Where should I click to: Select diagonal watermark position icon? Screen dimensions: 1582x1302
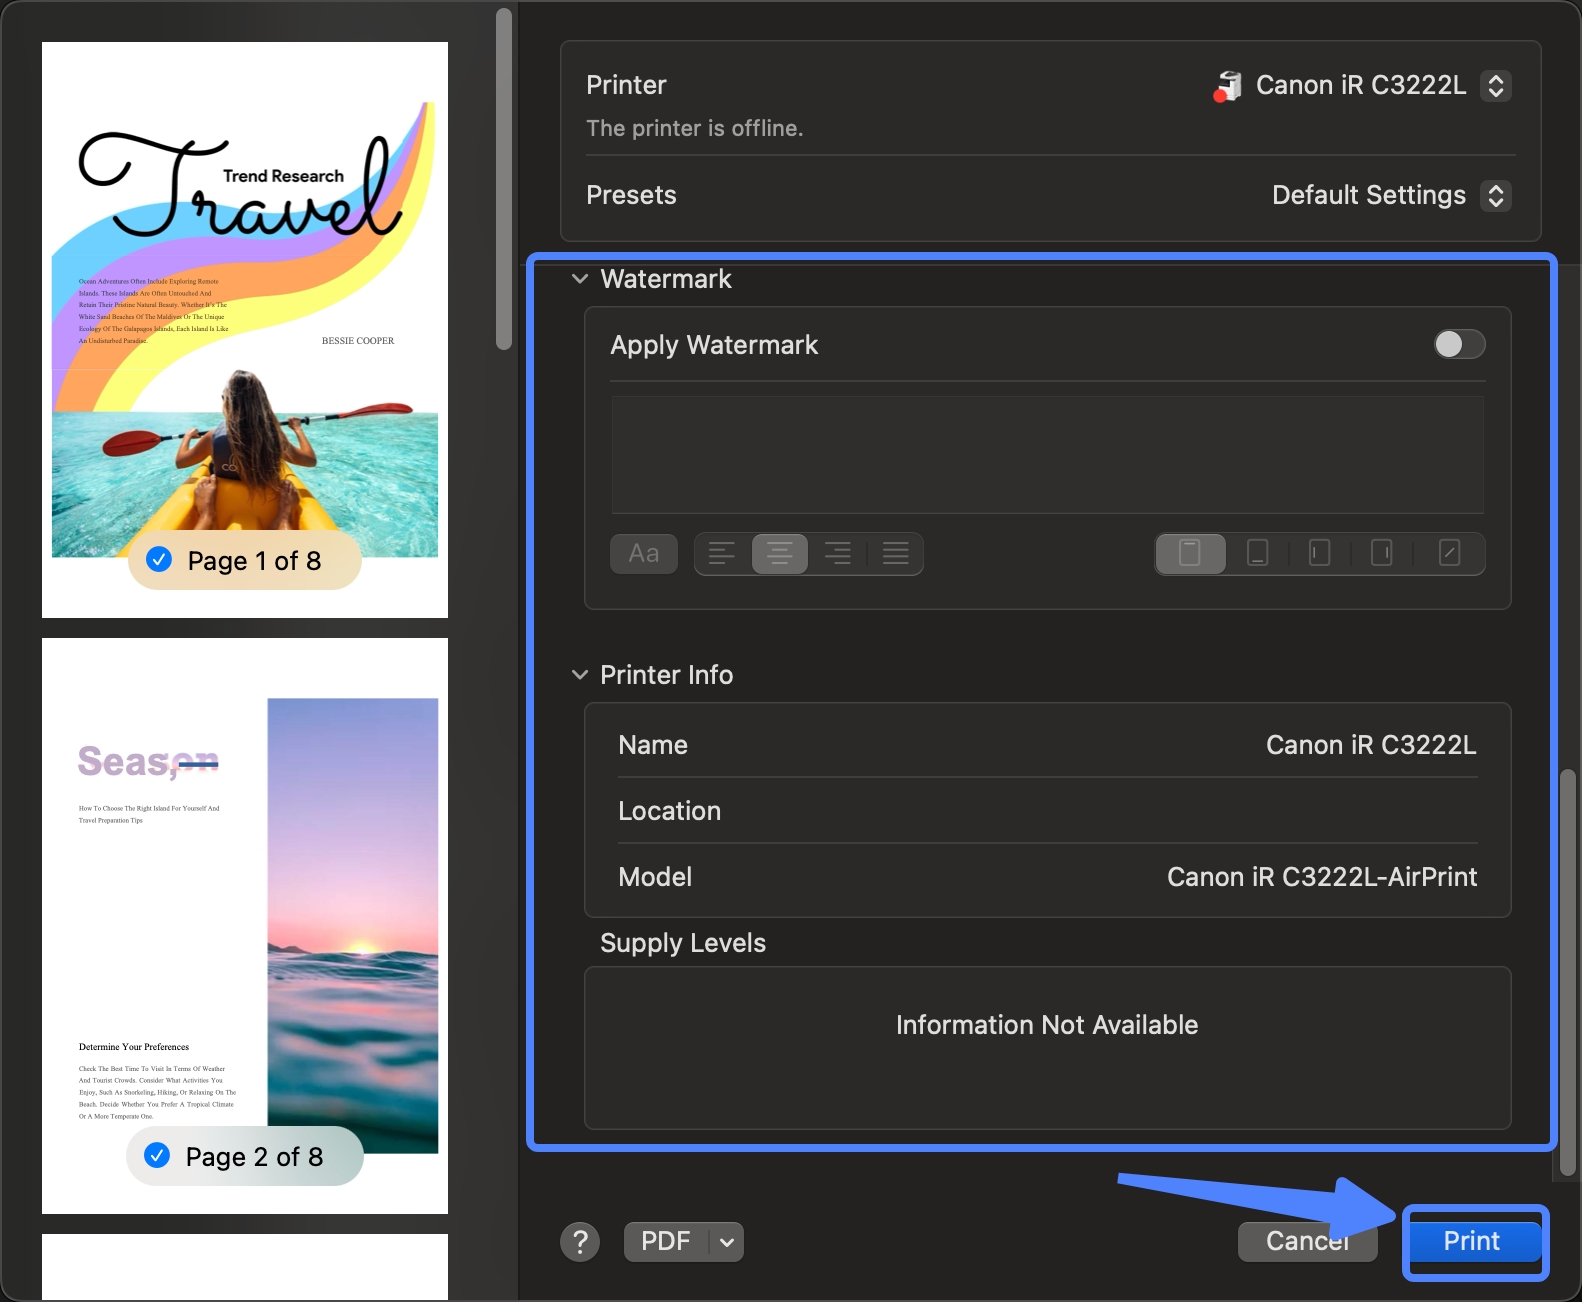pos(1449,553)
